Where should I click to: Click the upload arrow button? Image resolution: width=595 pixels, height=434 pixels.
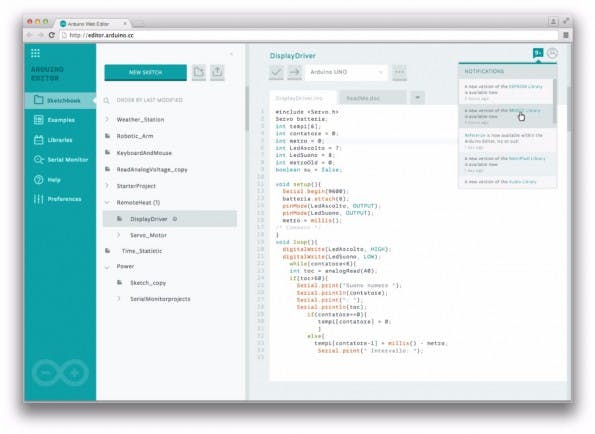[294, 72]
